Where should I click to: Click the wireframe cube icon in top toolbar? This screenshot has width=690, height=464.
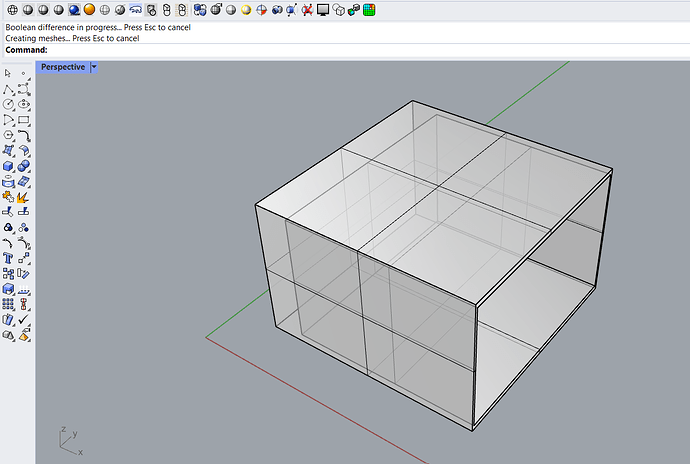[x=339, y=10]
